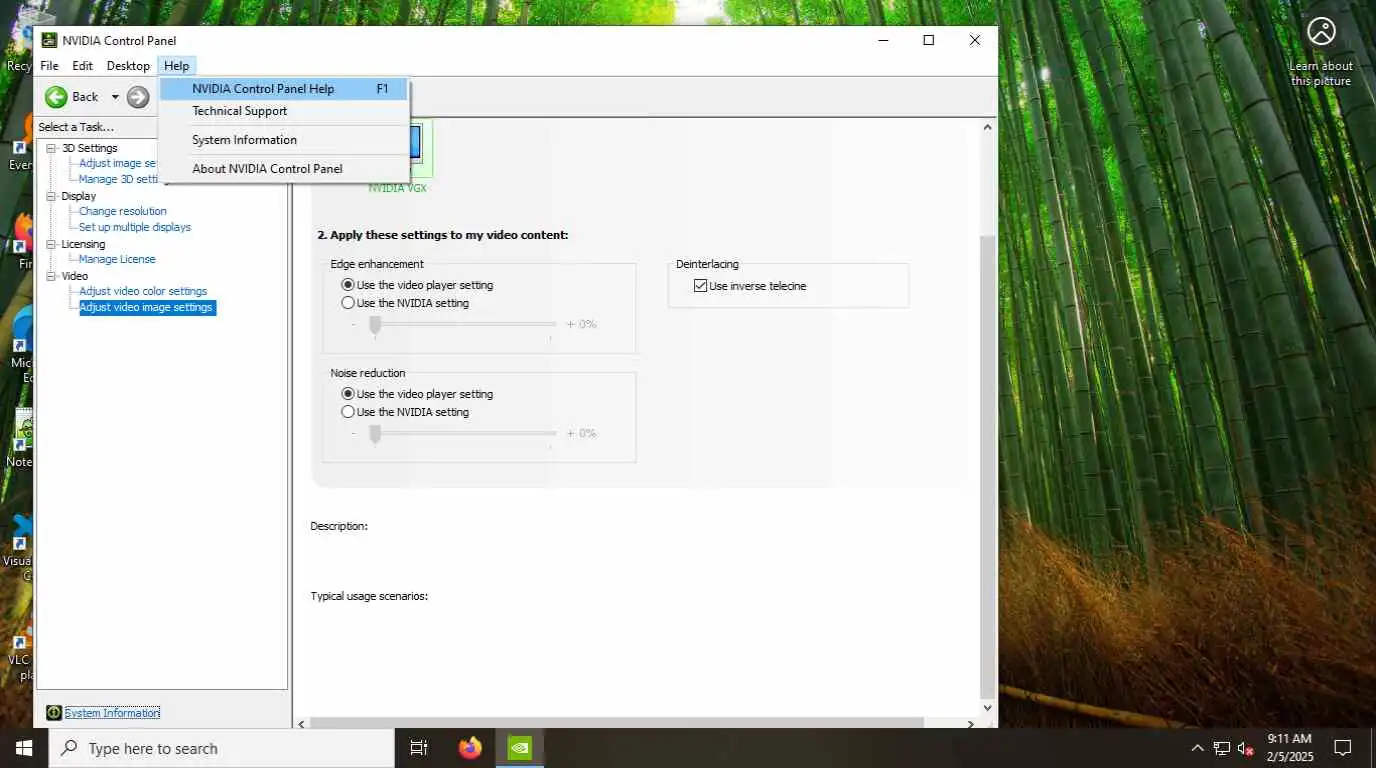Click the green Back arrow icon
Image resolution: width=1376 pixels, height=768 pixels.
pos(56,97)
